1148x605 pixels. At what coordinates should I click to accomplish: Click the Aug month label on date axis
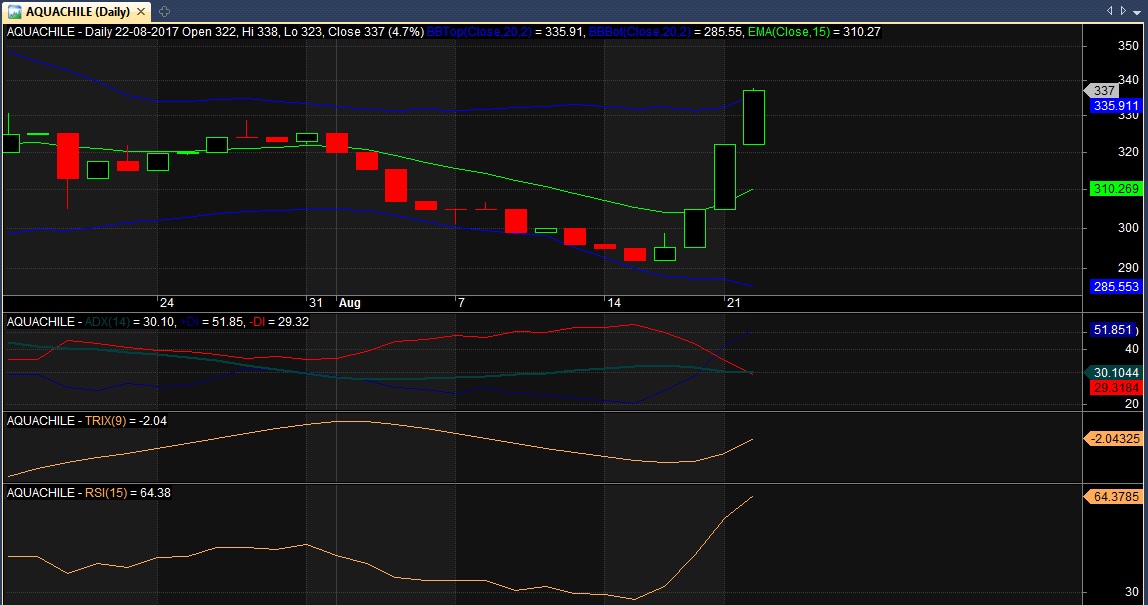pyautogui.click(x=350, y=303)
